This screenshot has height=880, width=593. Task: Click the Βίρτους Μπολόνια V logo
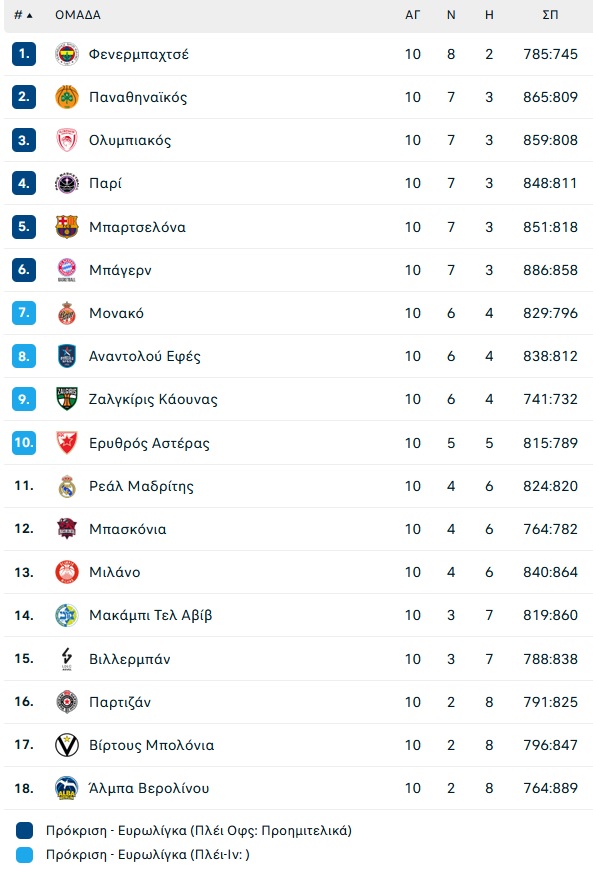point(67,745)
